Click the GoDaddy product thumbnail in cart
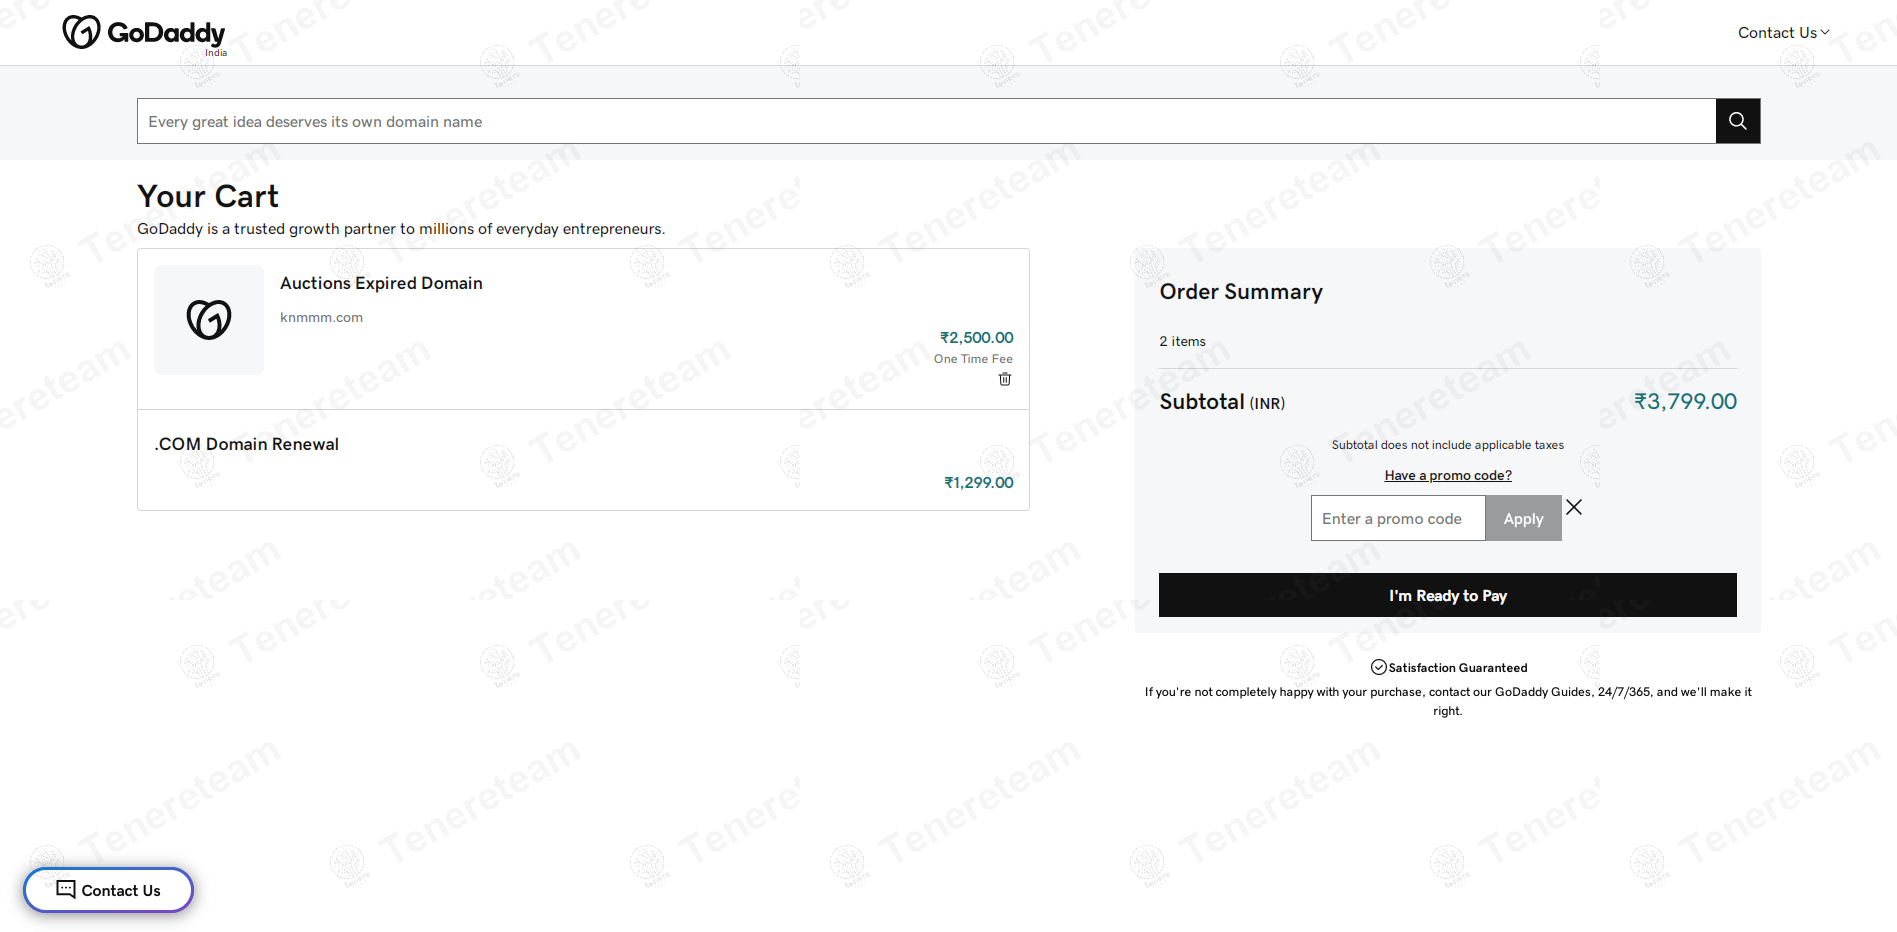 (x=209, y=320)
